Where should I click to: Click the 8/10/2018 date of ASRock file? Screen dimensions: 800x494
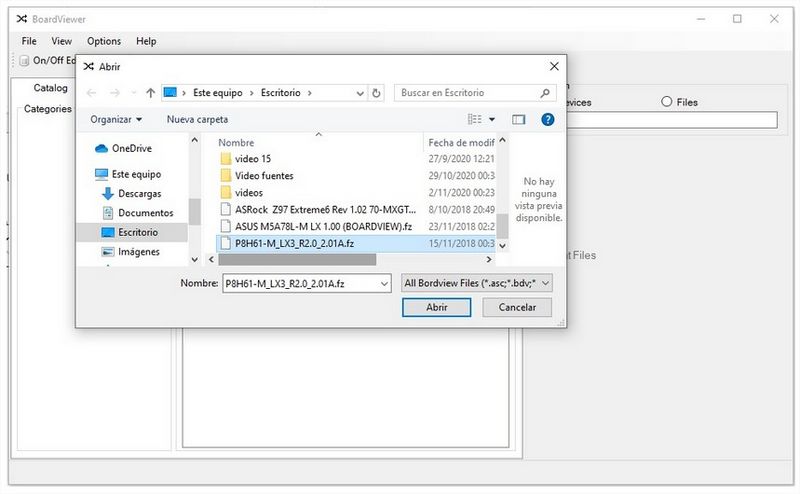coord(461,209)
